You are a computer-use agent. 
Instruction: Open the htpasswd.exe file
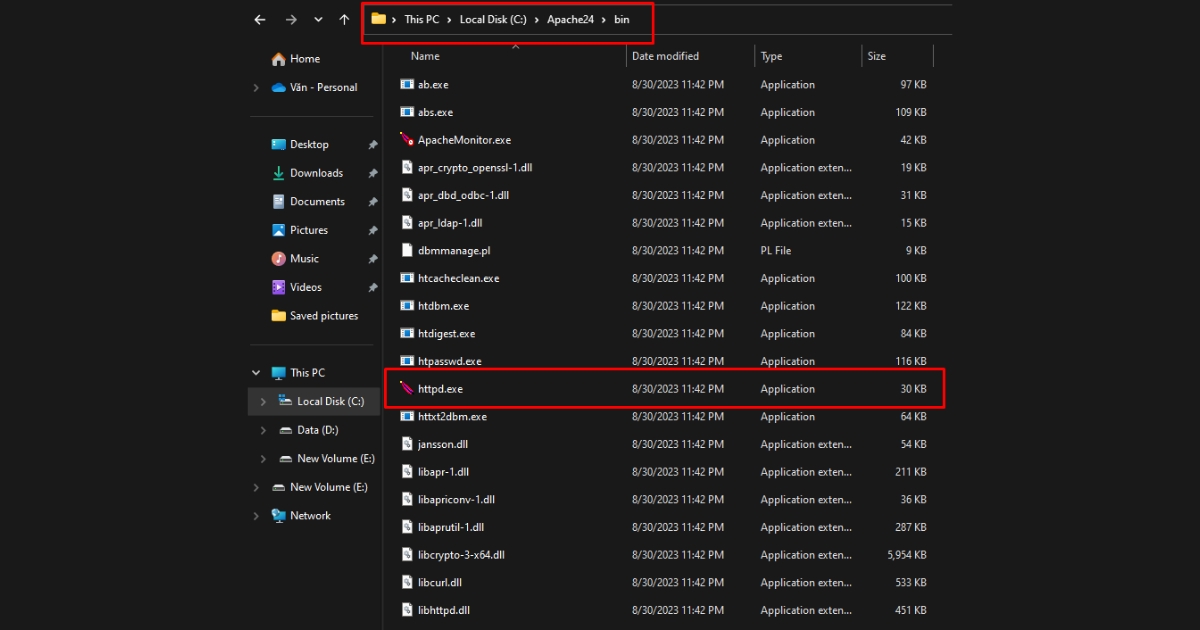445,360
